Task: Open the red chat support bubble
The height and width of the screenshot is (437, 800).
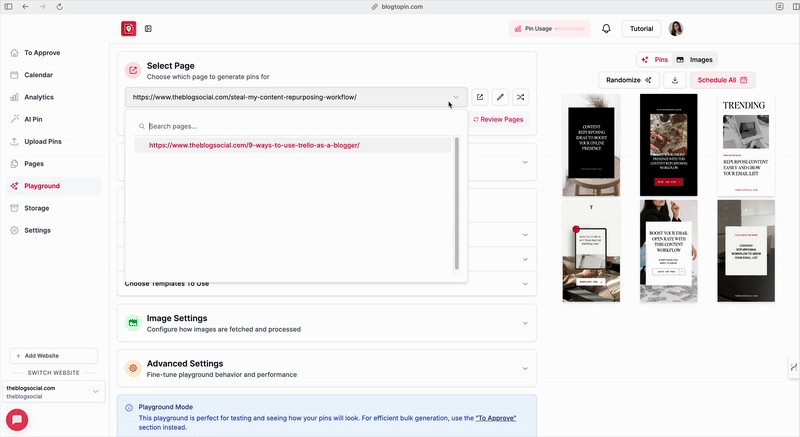Action: coord(17,420)
